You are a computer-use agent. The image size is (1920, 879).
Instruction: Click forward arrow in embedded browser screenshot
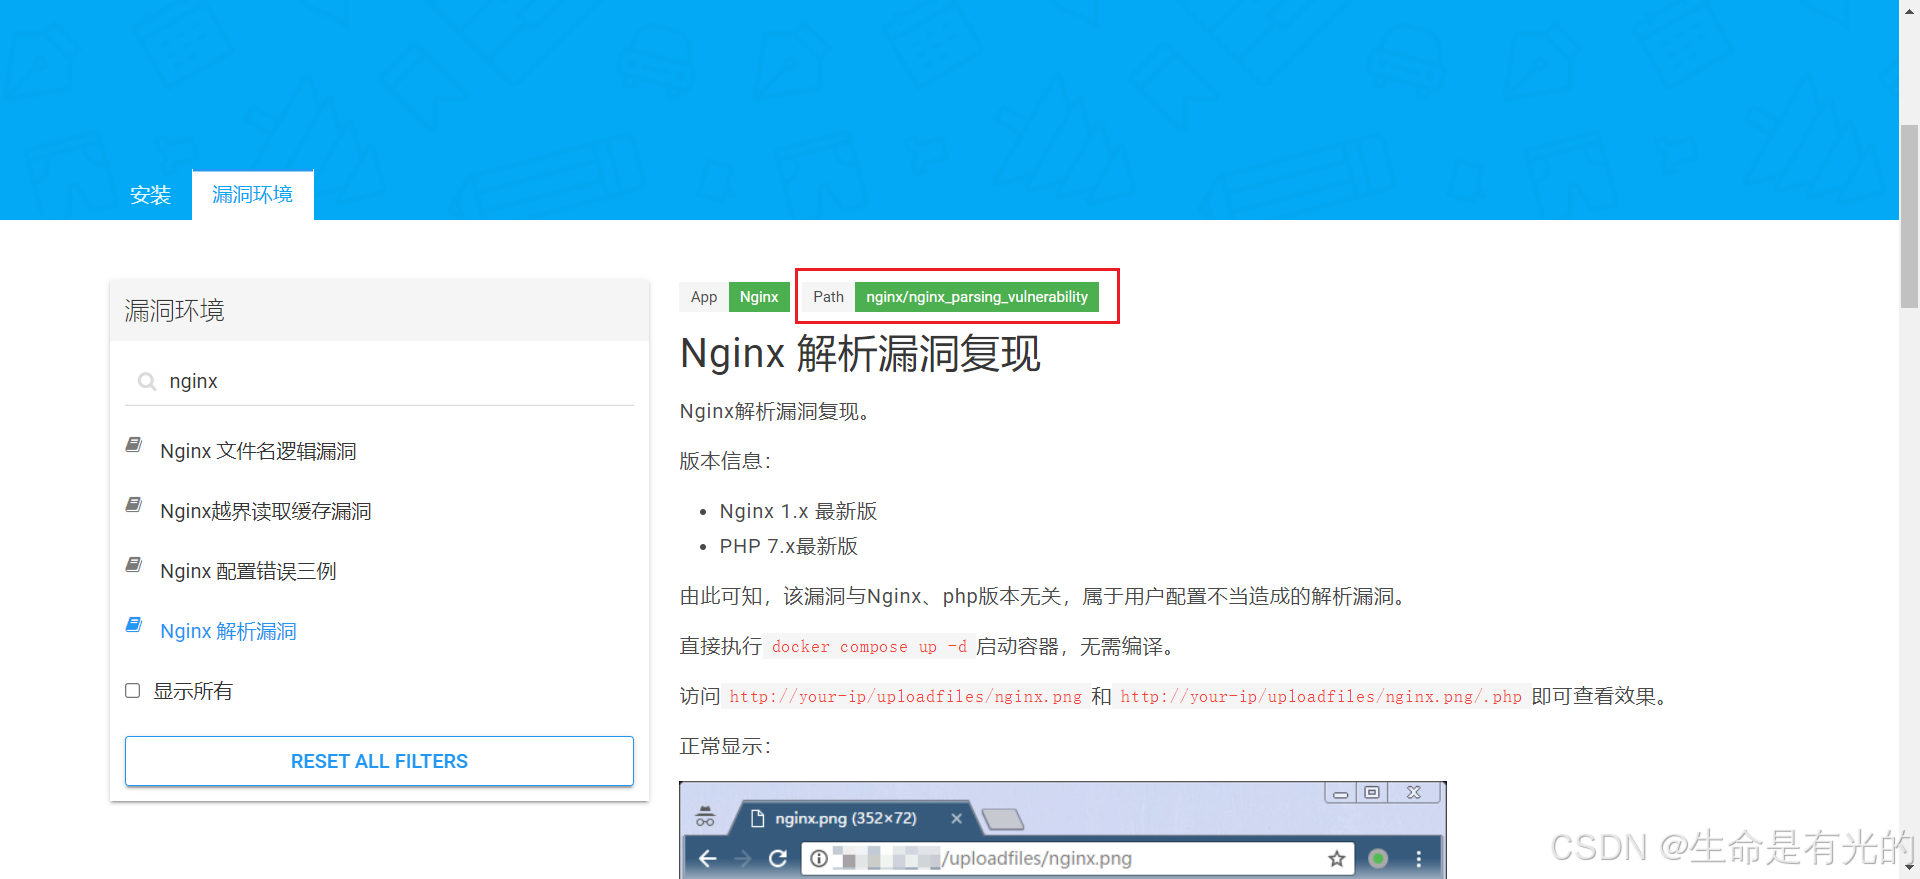742,858
